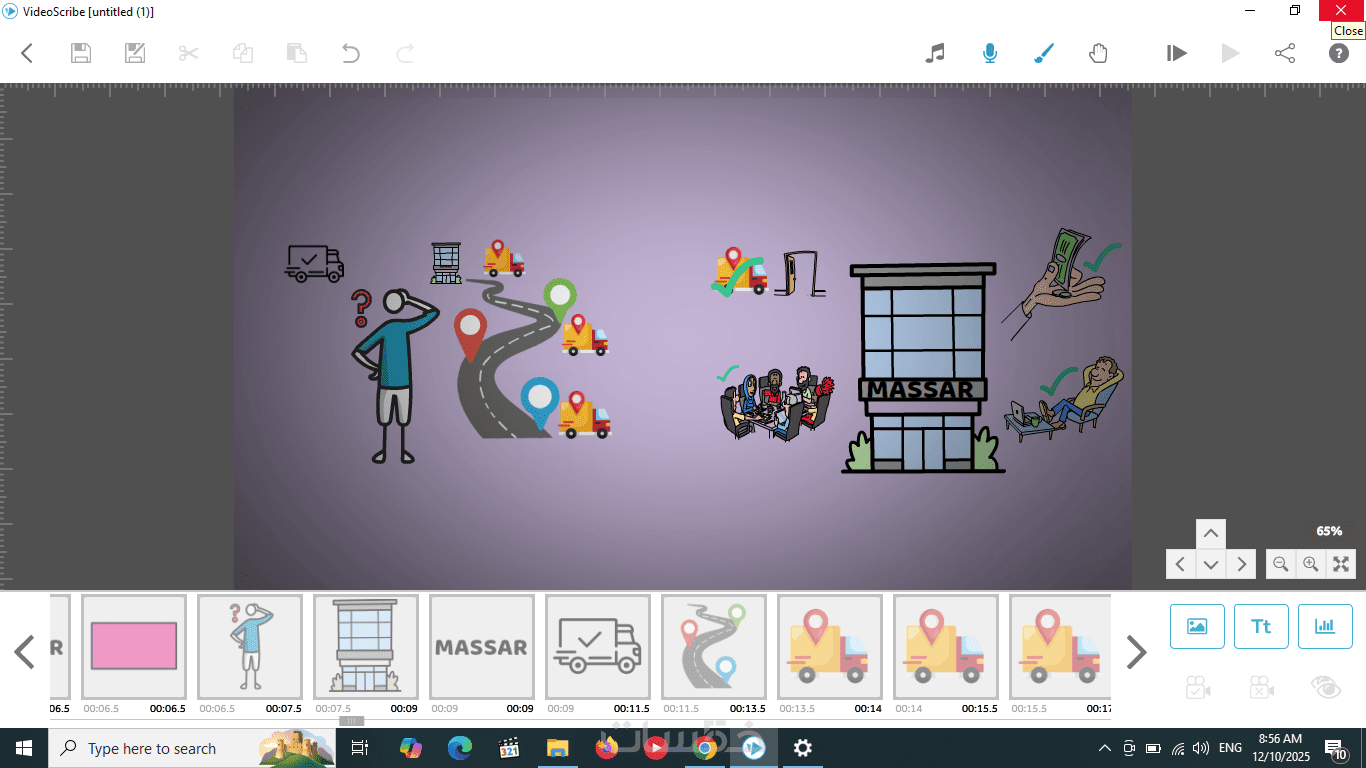Select the meeting table group image
1366x768 pixels.
pyautogui.click(x=776, y=403)
